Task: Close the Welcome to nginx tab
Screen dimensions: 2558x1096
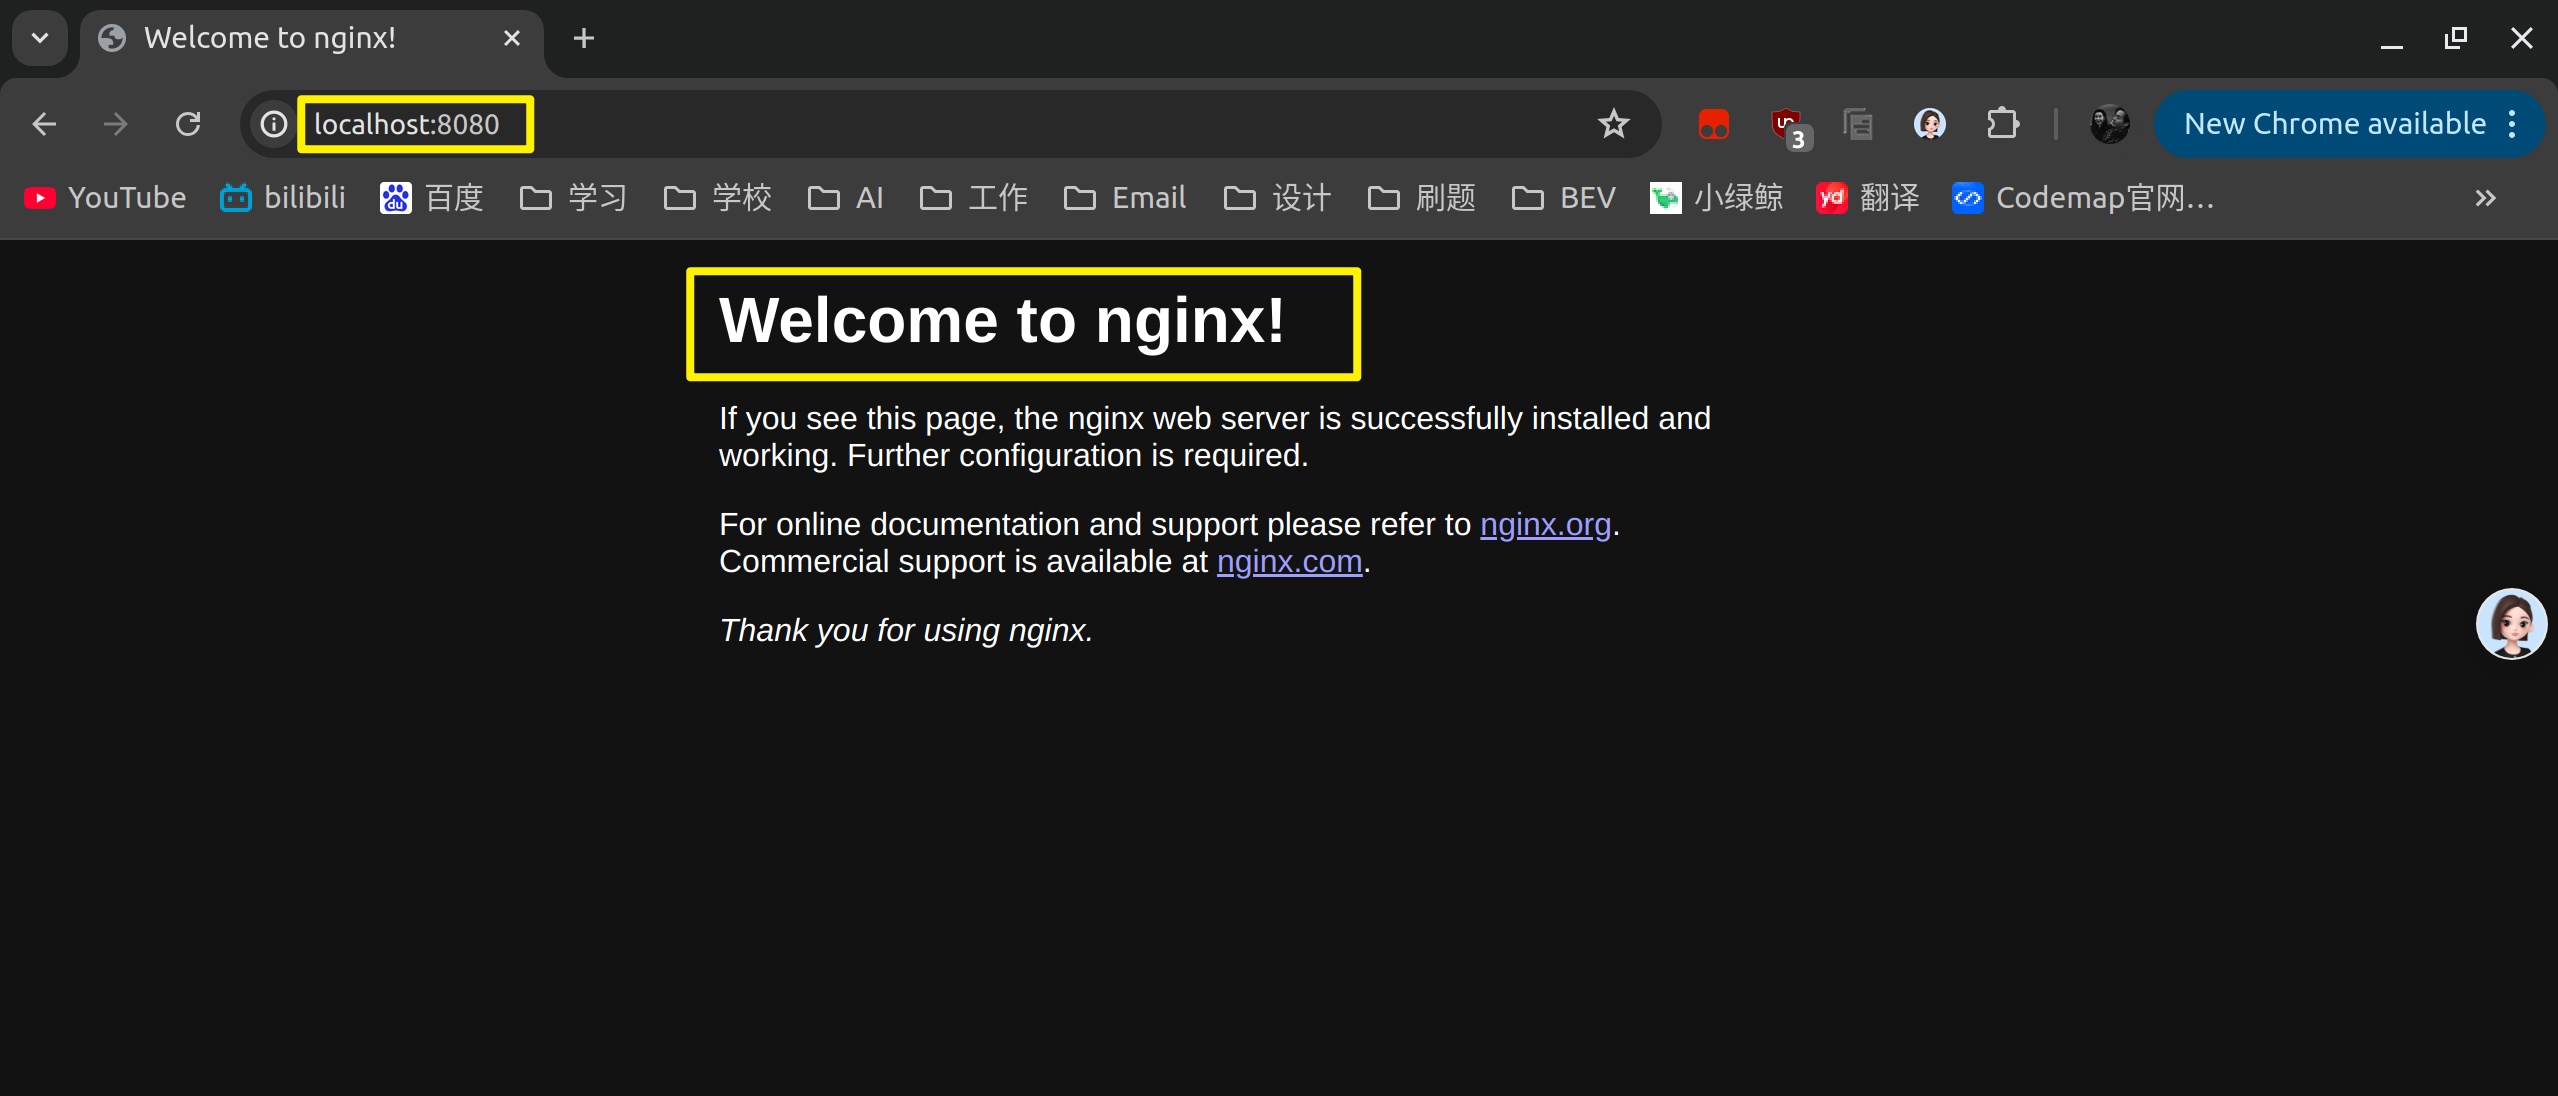Action: pos(512,38)
